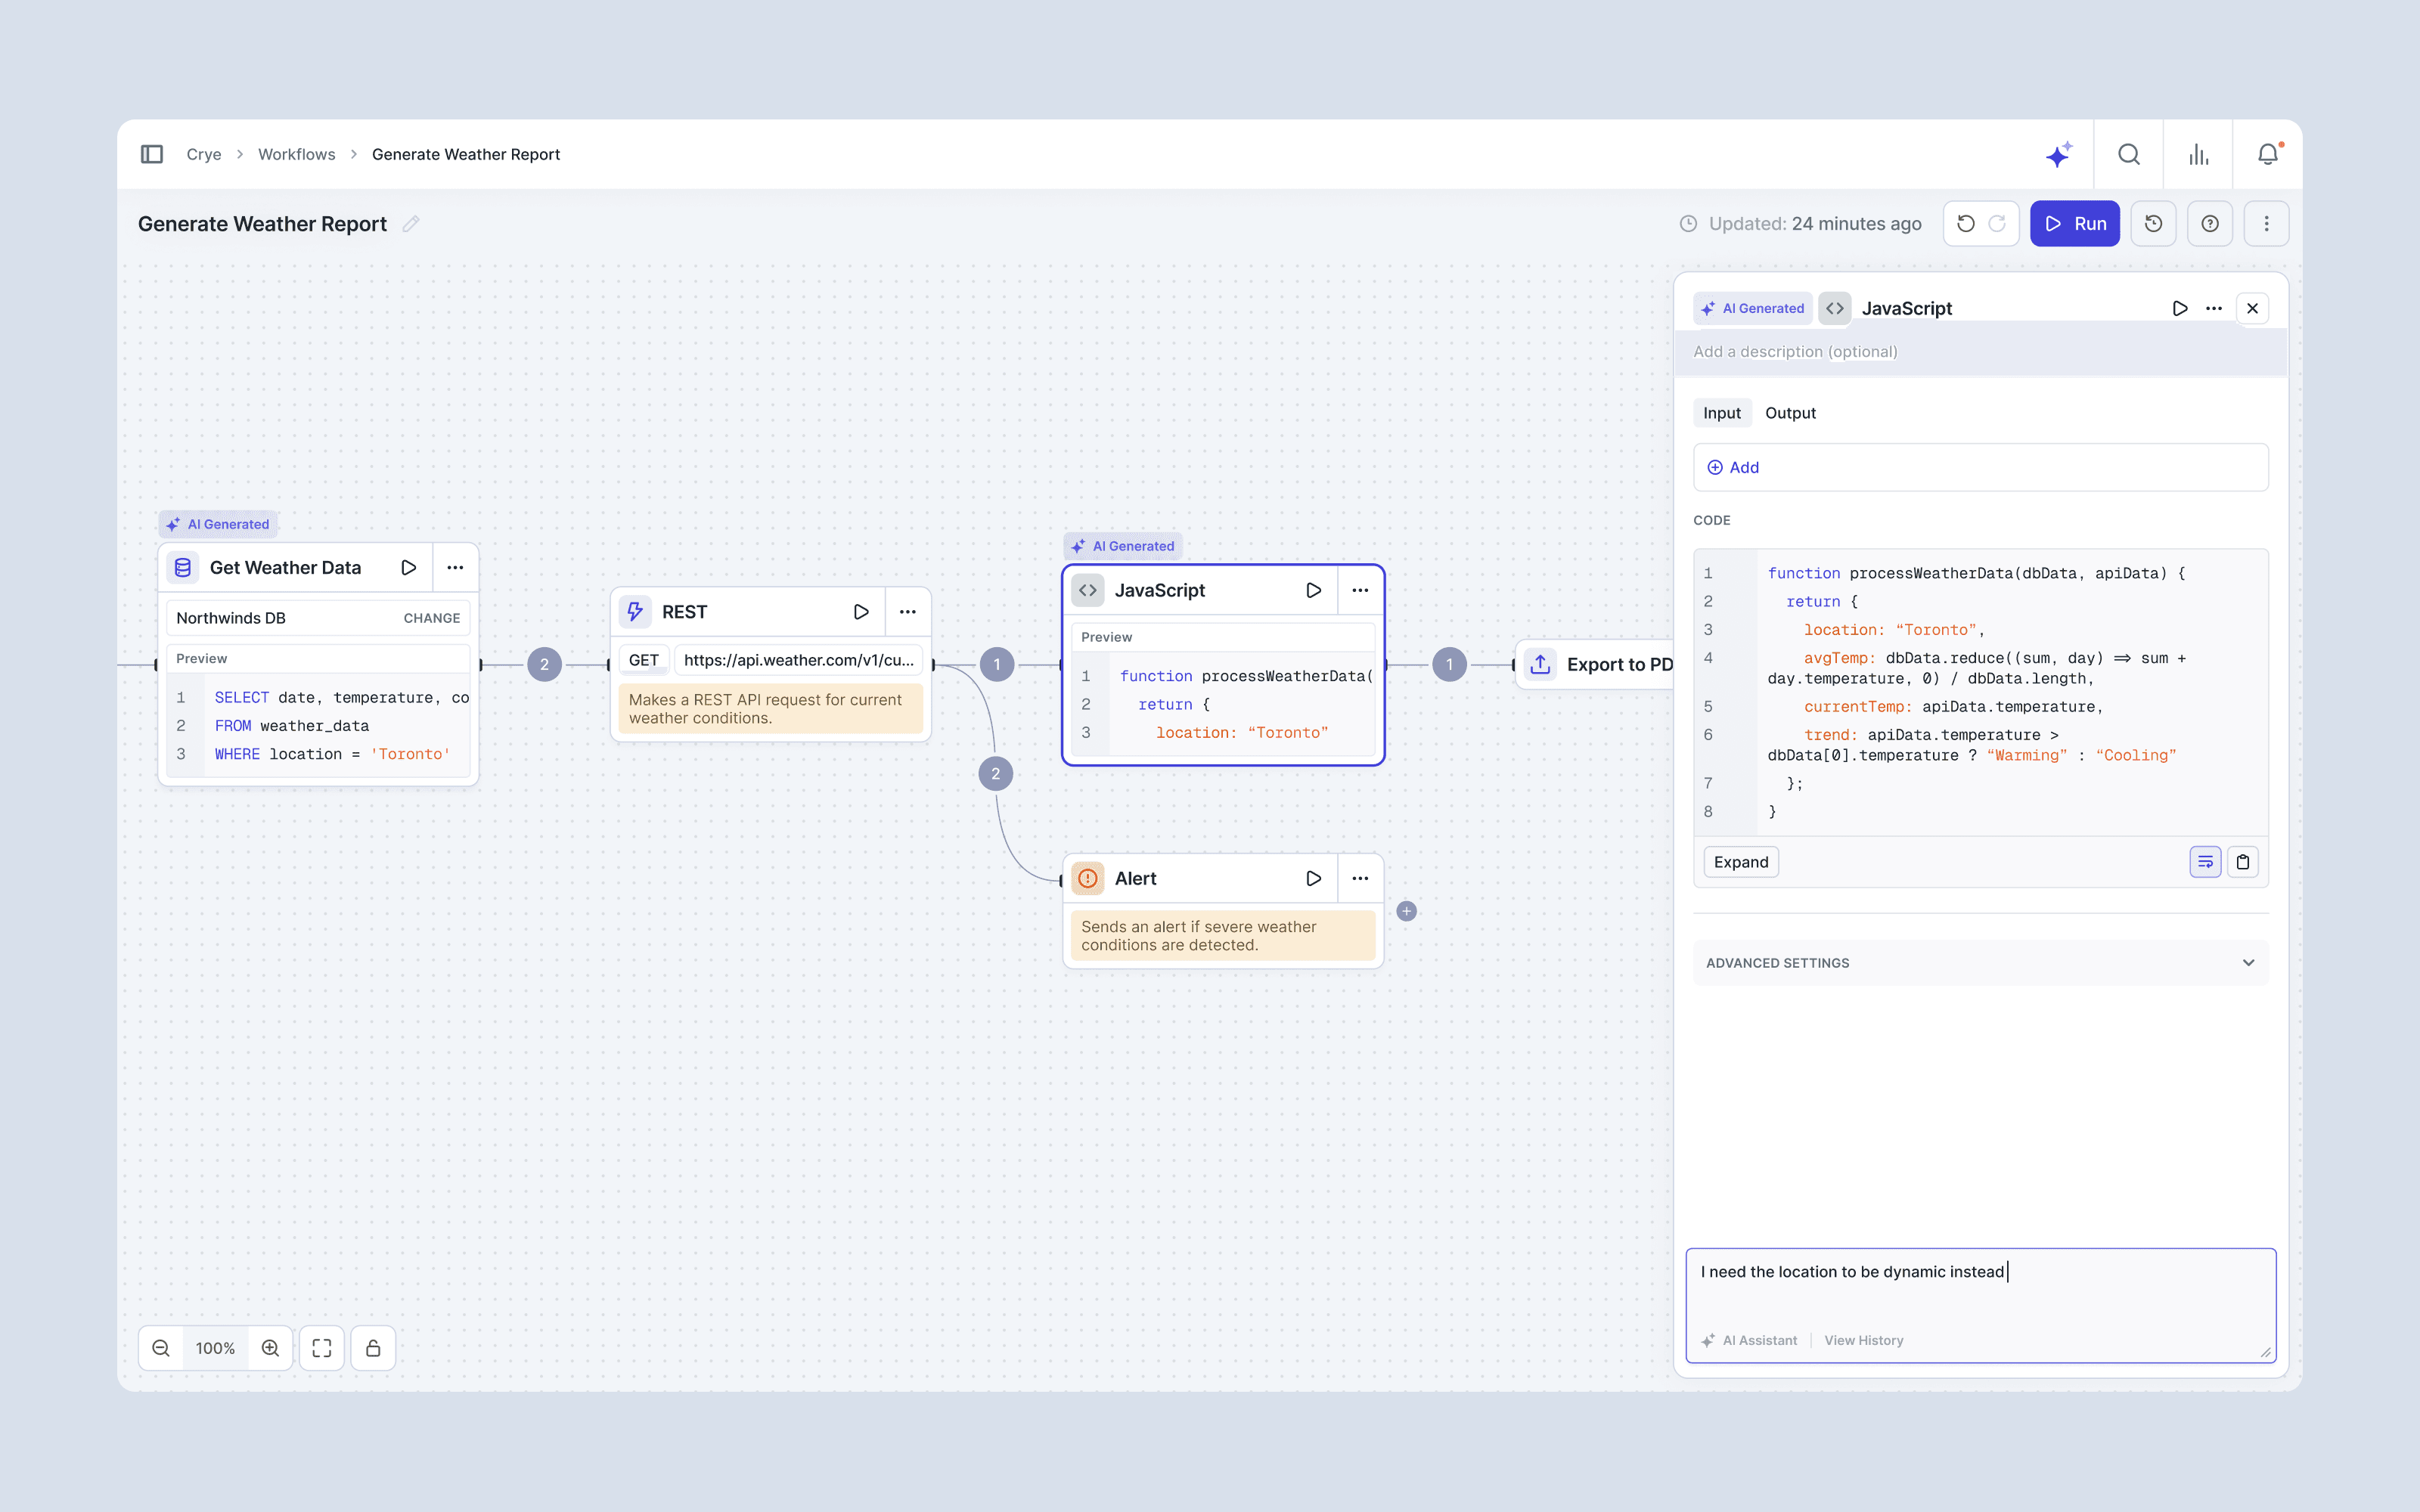This screenshot has width=2420, height=1512.
Task: Switch to the Output tab
Action: point(1790,413)
